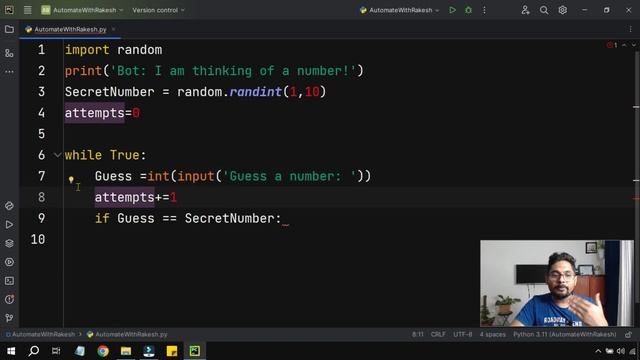Go to previous highlighted error arrow

pos(624,45)
